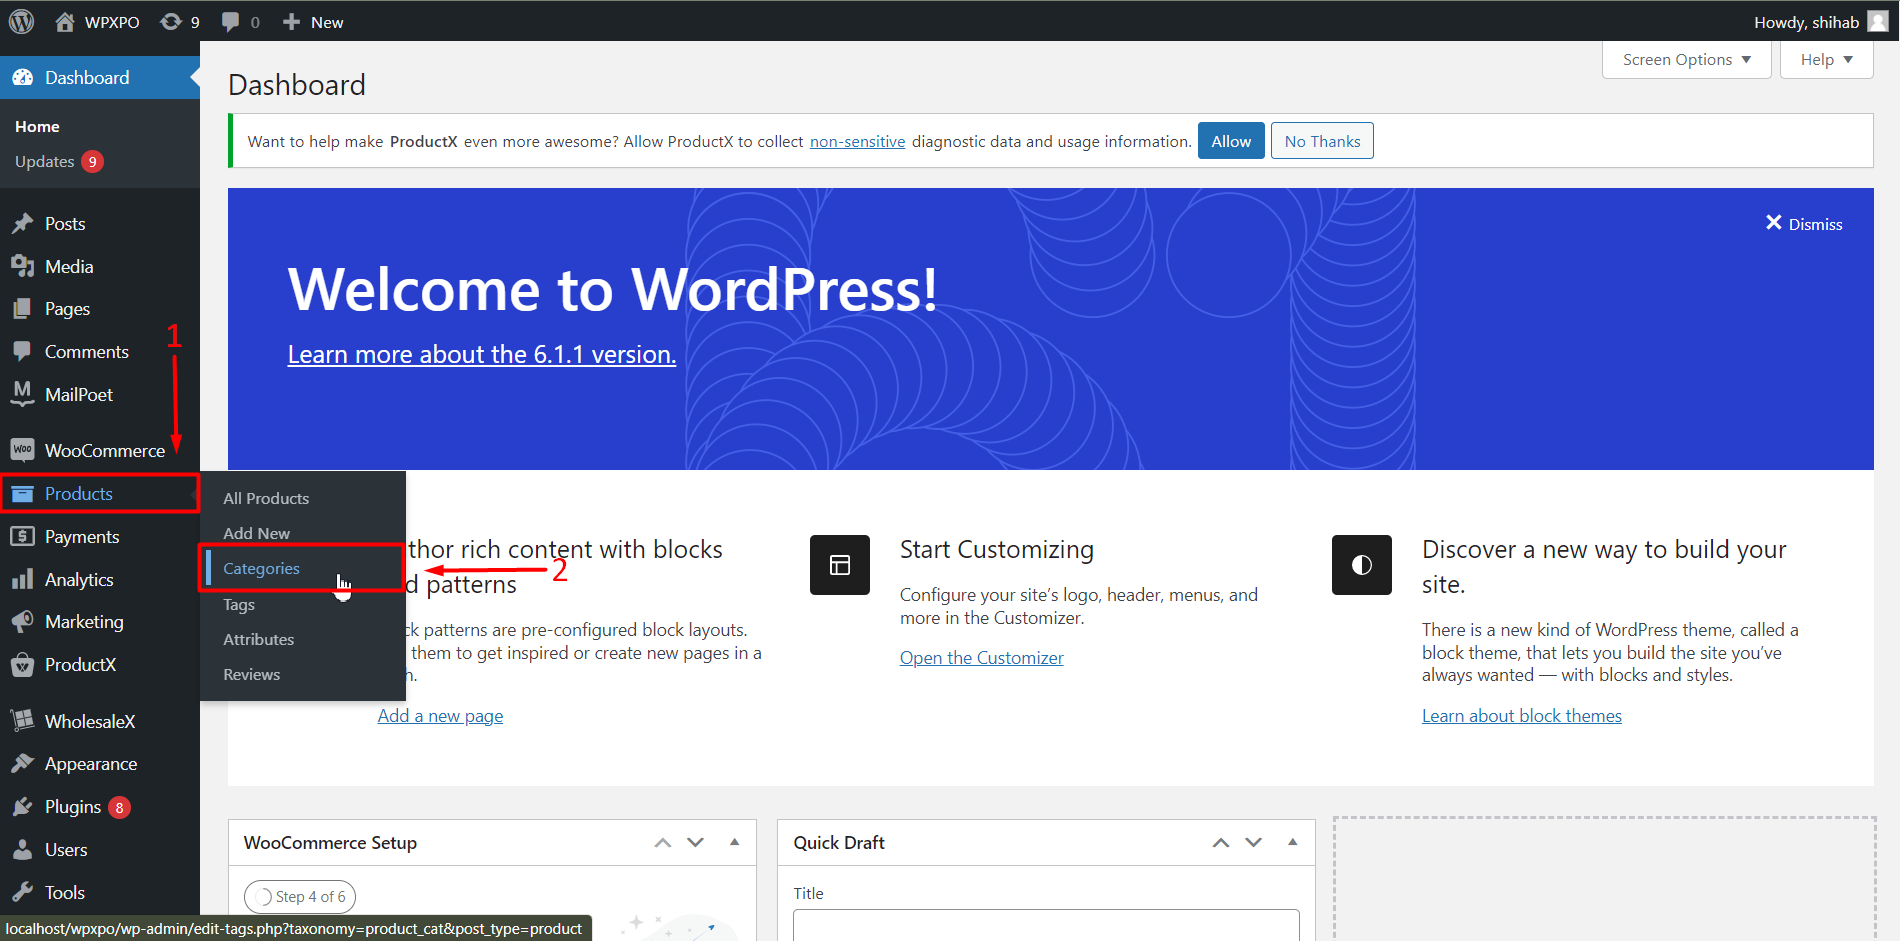This screenshot has height=941, width=1900.
Task: Click the Open the Customizer link
Action: 981,657
